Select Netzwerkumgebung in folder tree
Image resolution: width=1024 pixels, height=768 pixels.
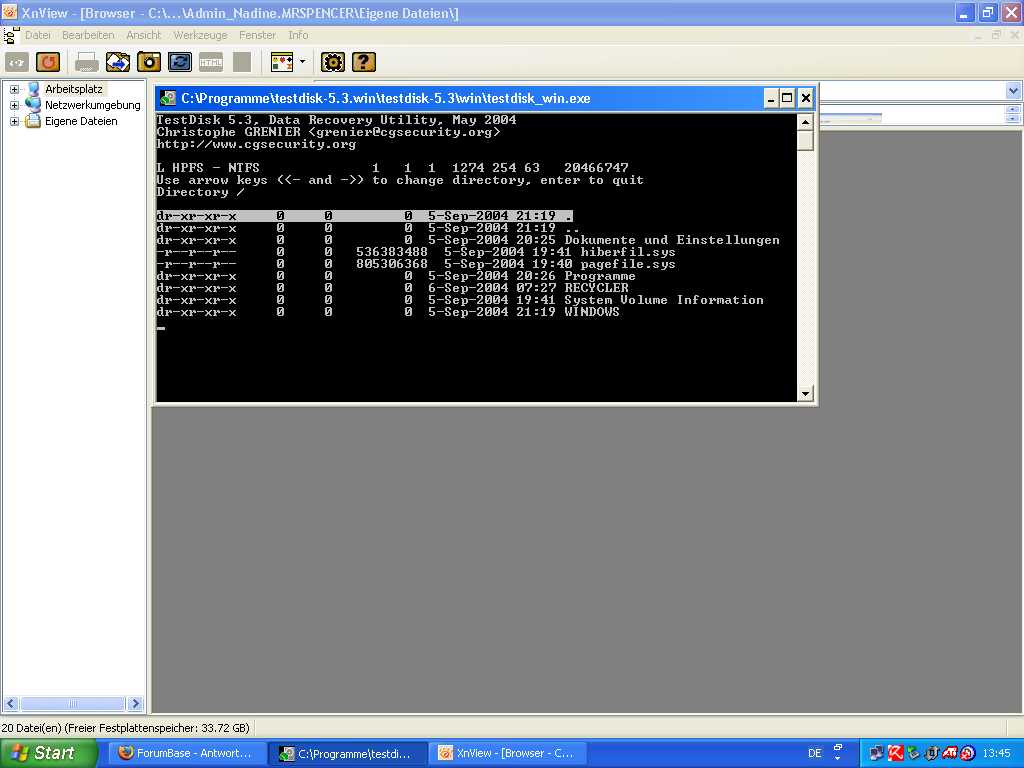93,105
